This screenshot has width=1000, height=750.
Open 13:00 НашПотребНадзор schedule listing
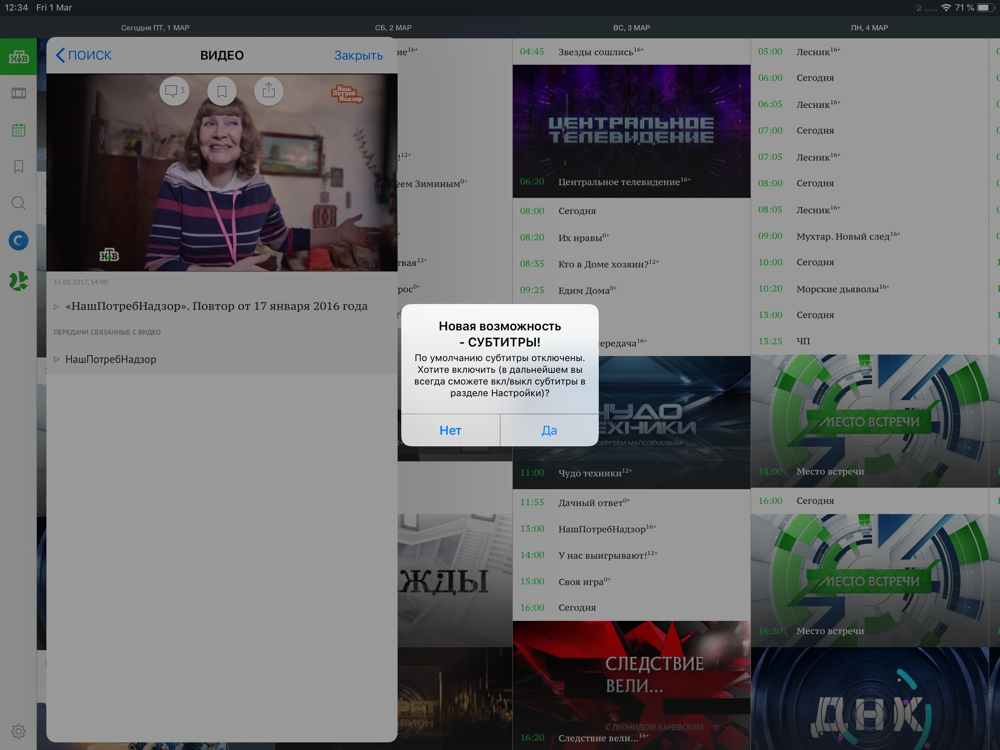click(x=631, y=529)
